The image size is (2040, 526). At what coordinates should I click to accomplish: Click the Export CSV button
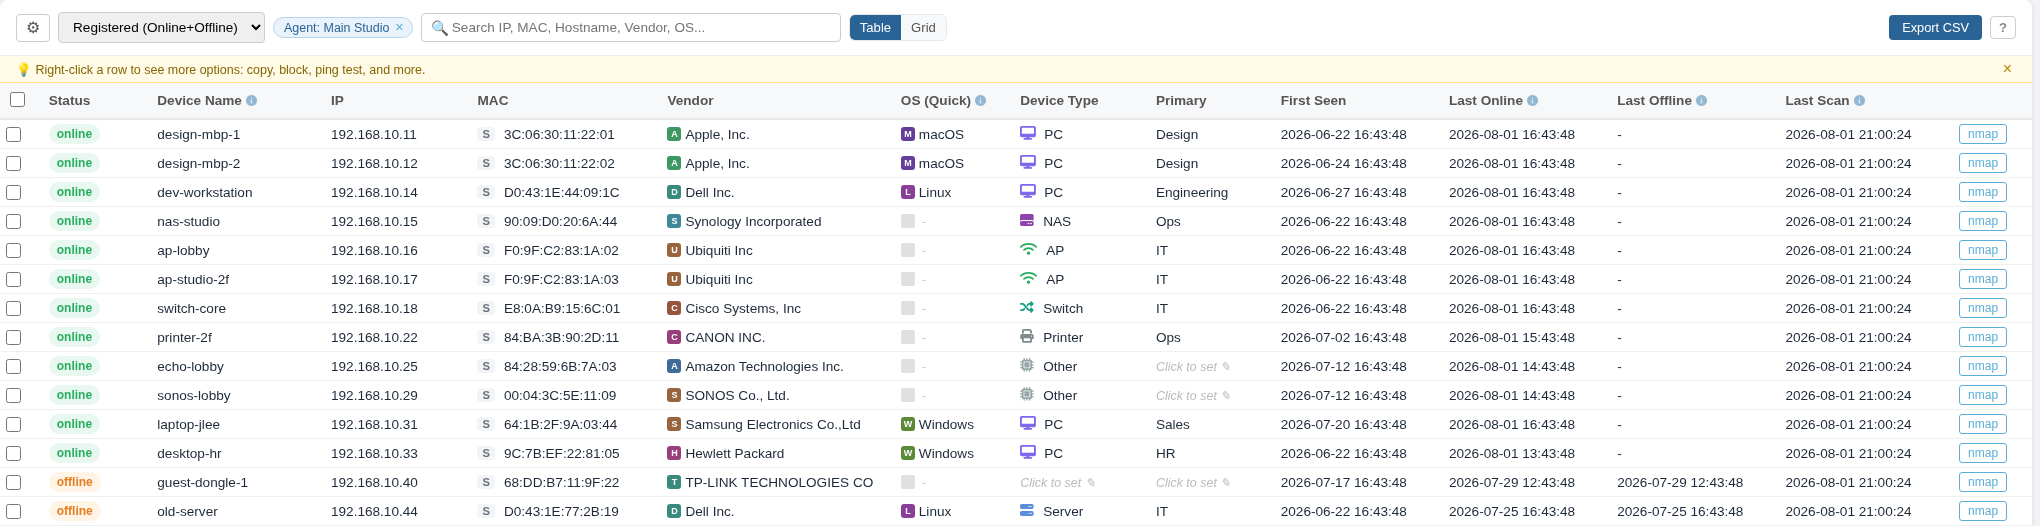click(1935, 28)
